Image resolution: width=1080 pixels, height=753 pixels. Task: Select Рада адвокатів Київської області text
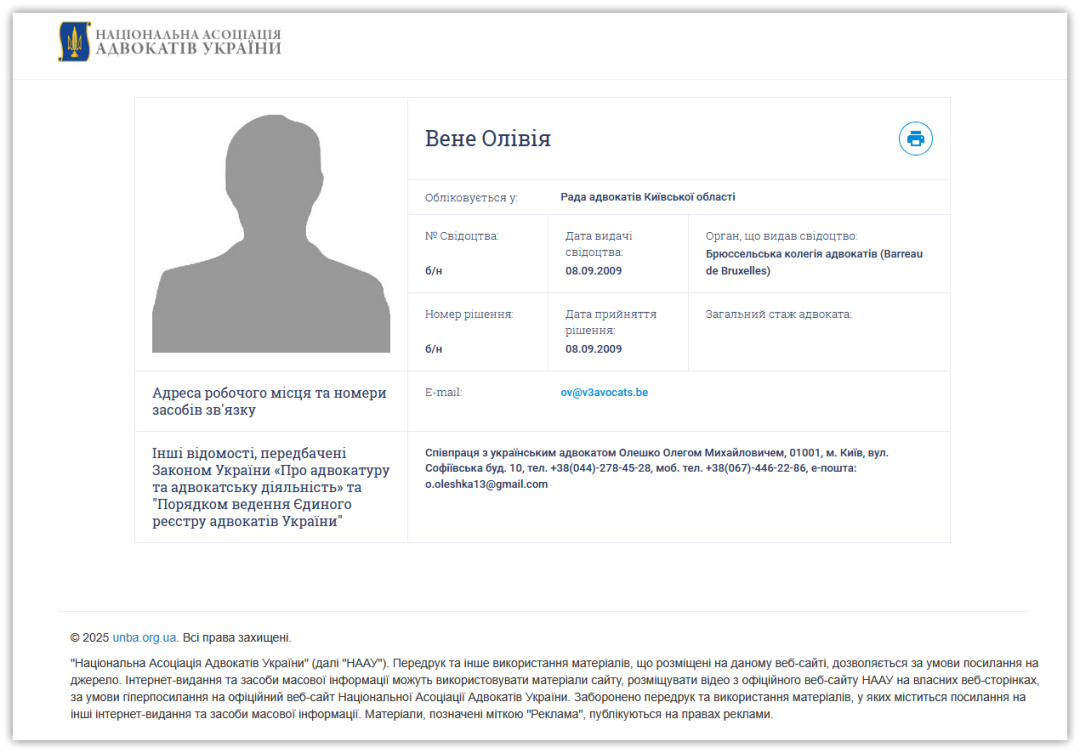tap(647, 197)
